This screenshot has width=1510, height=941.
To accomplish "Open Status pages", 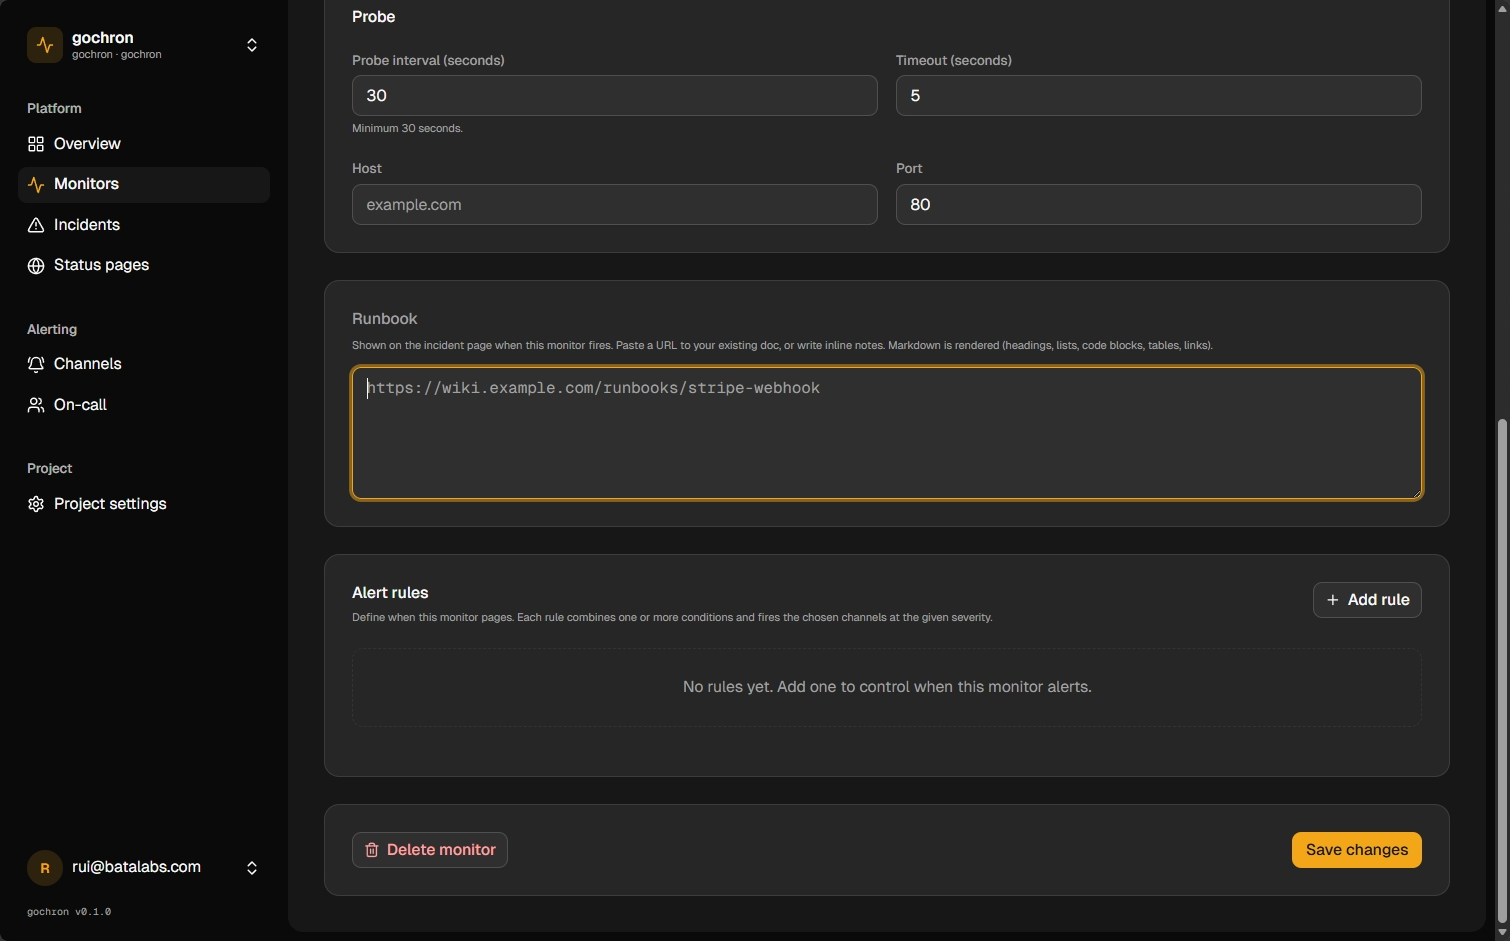I will click(144, 265).
